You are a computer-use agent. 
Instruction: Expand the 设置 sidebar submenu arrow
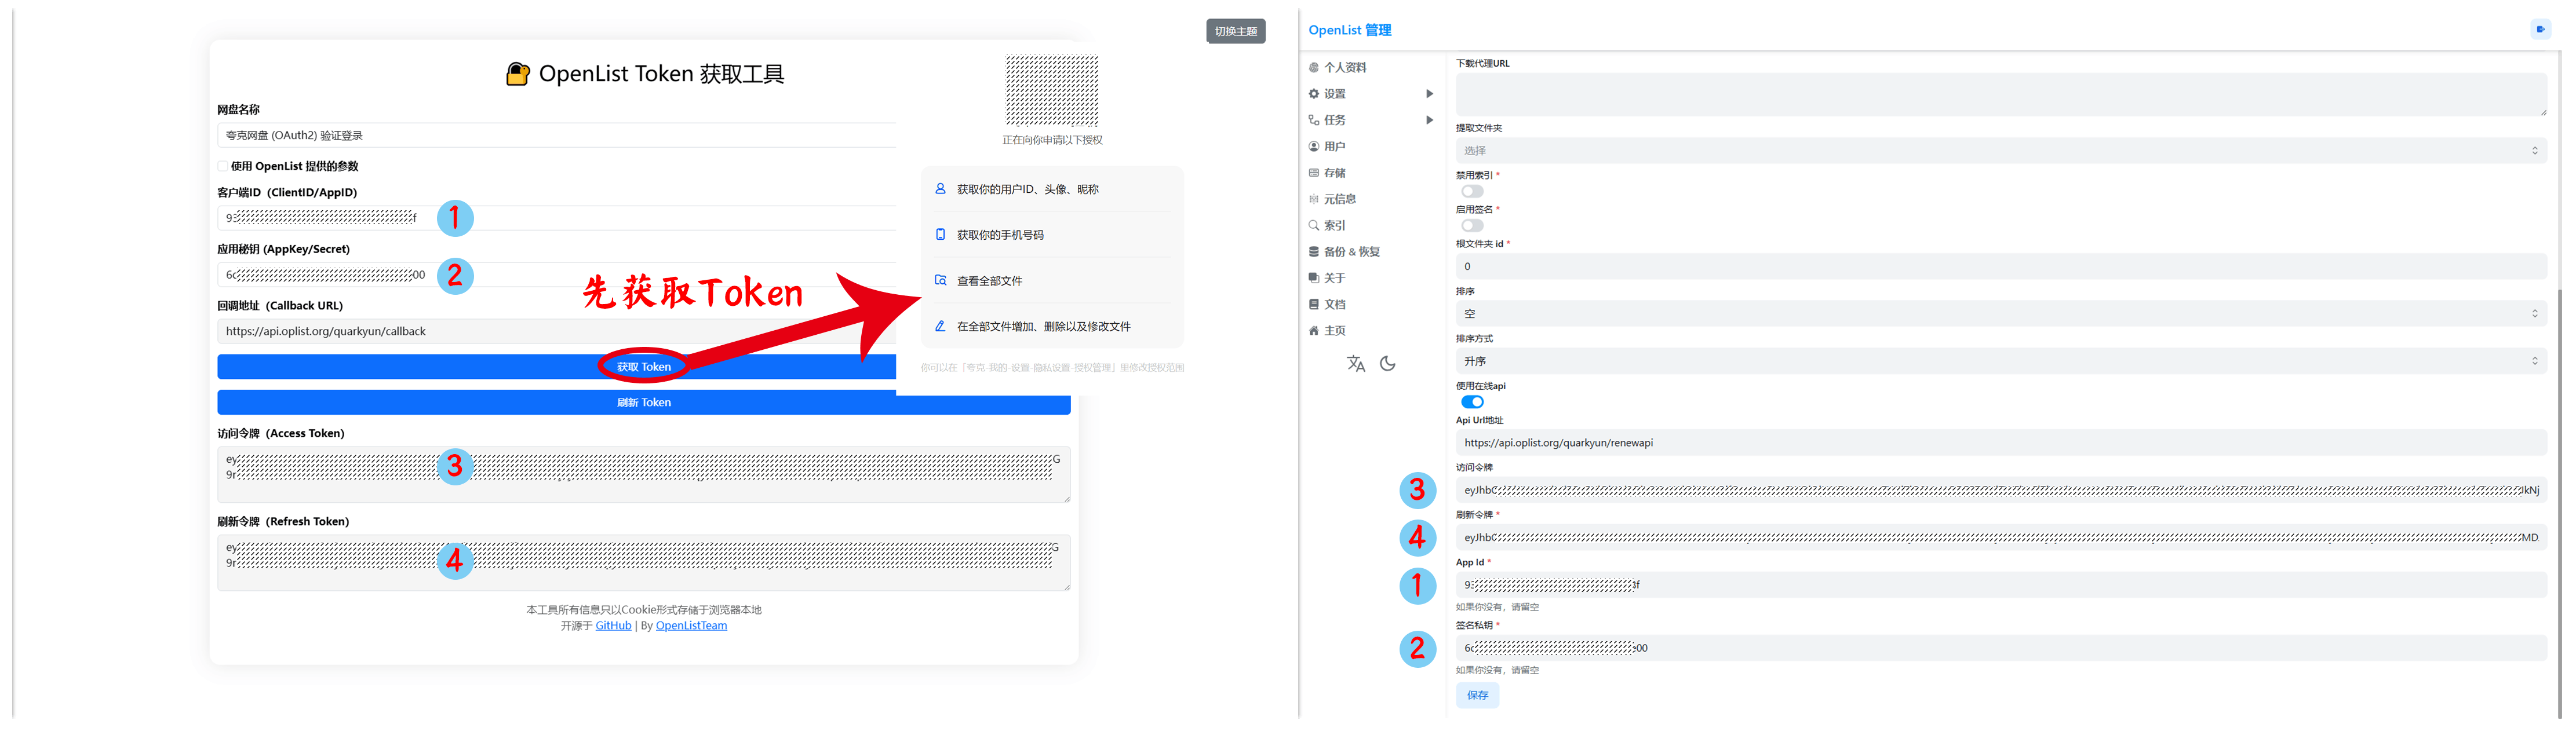coord(1429,94)
